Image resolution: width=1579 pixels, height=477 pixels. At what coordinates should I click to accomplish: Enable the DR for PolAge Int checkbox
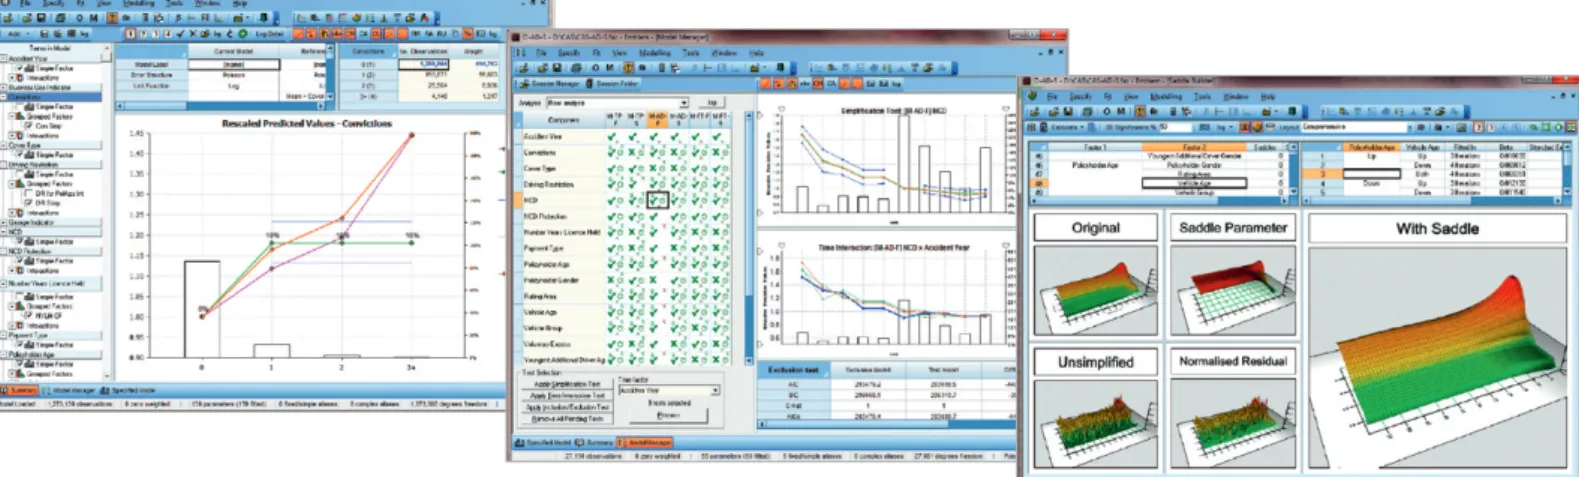click(28, 193)
